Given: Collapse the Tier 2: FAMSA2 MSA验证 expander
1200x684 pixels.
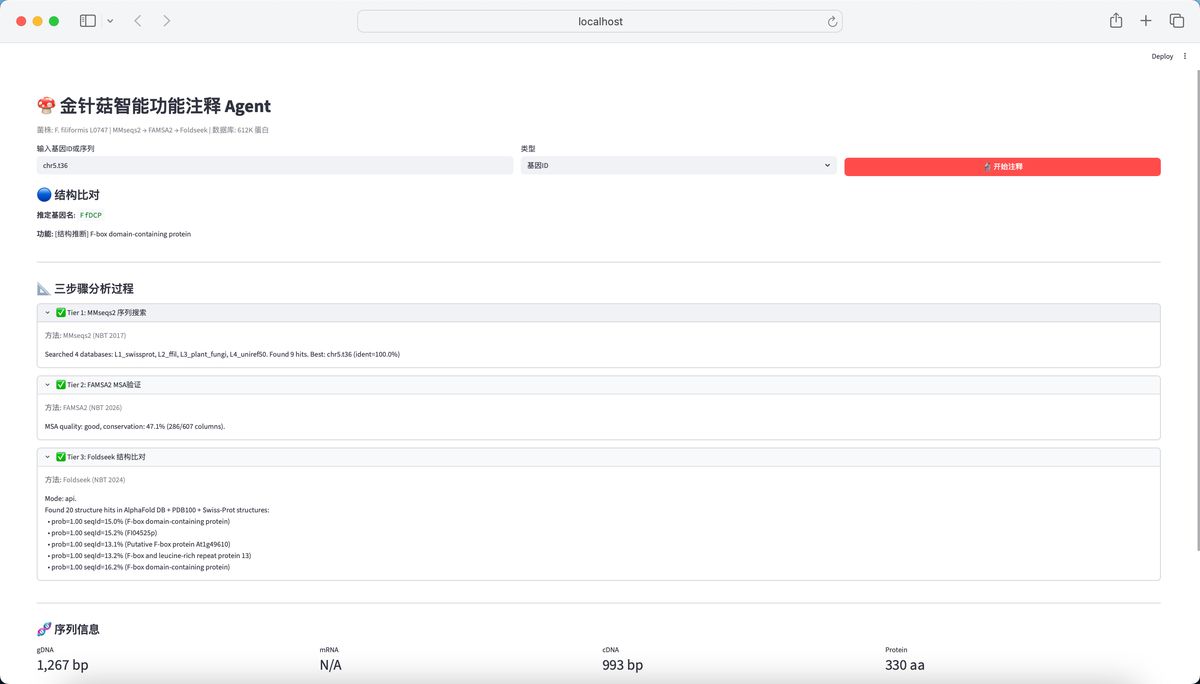Looking at the screenshot, I should (598, 385).
